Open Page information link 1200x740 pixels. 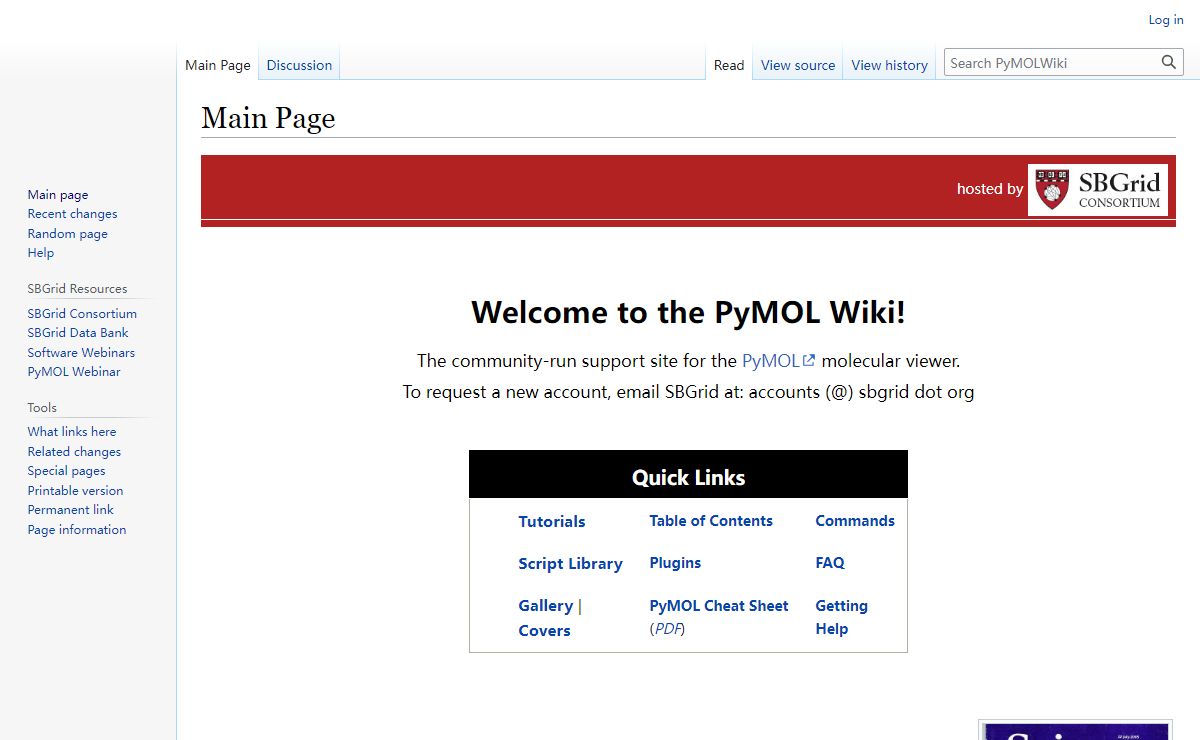click(77, 530)
